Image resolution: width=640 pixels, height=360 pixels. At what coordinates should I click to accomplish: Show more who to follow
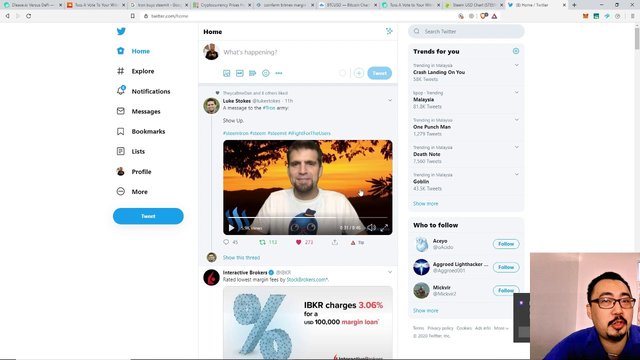[425, 311]
